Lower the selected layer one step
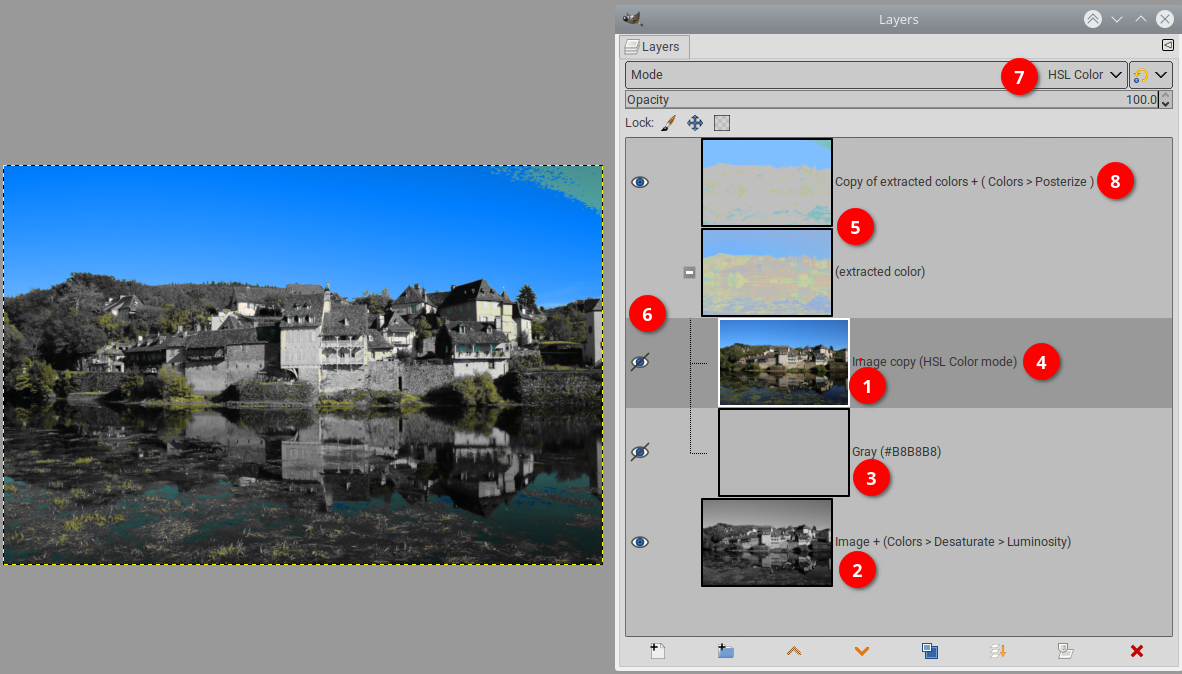Image resolution: width=1182 pixels, height=674 pixels. (x=862, y=651)
